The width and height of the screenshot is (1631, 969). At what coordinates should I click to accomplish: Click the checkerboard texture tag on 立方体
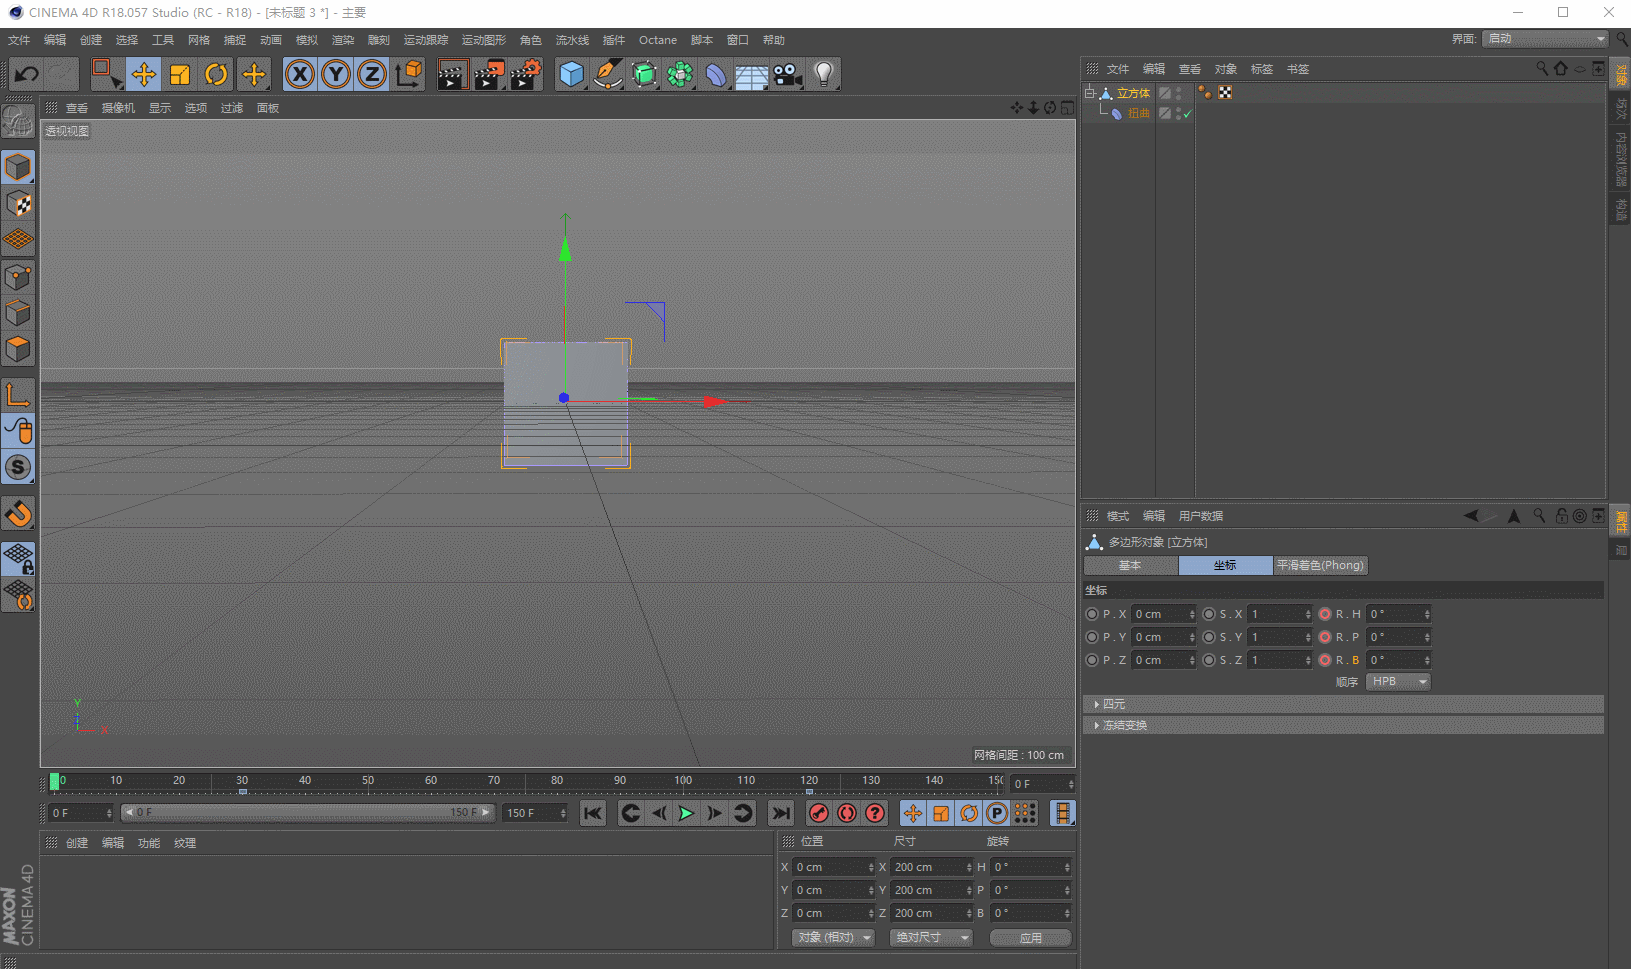[x=1225, y=93]
